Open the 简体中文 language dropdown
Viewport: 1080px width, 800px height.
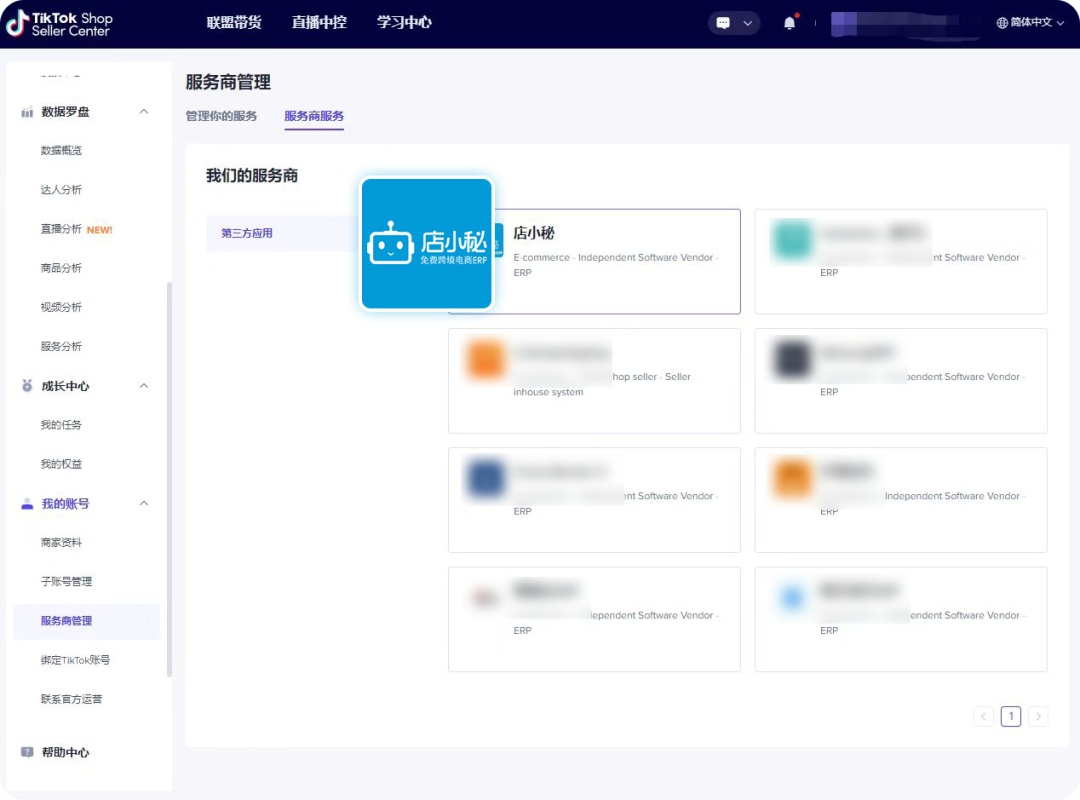coord(1033,22)
